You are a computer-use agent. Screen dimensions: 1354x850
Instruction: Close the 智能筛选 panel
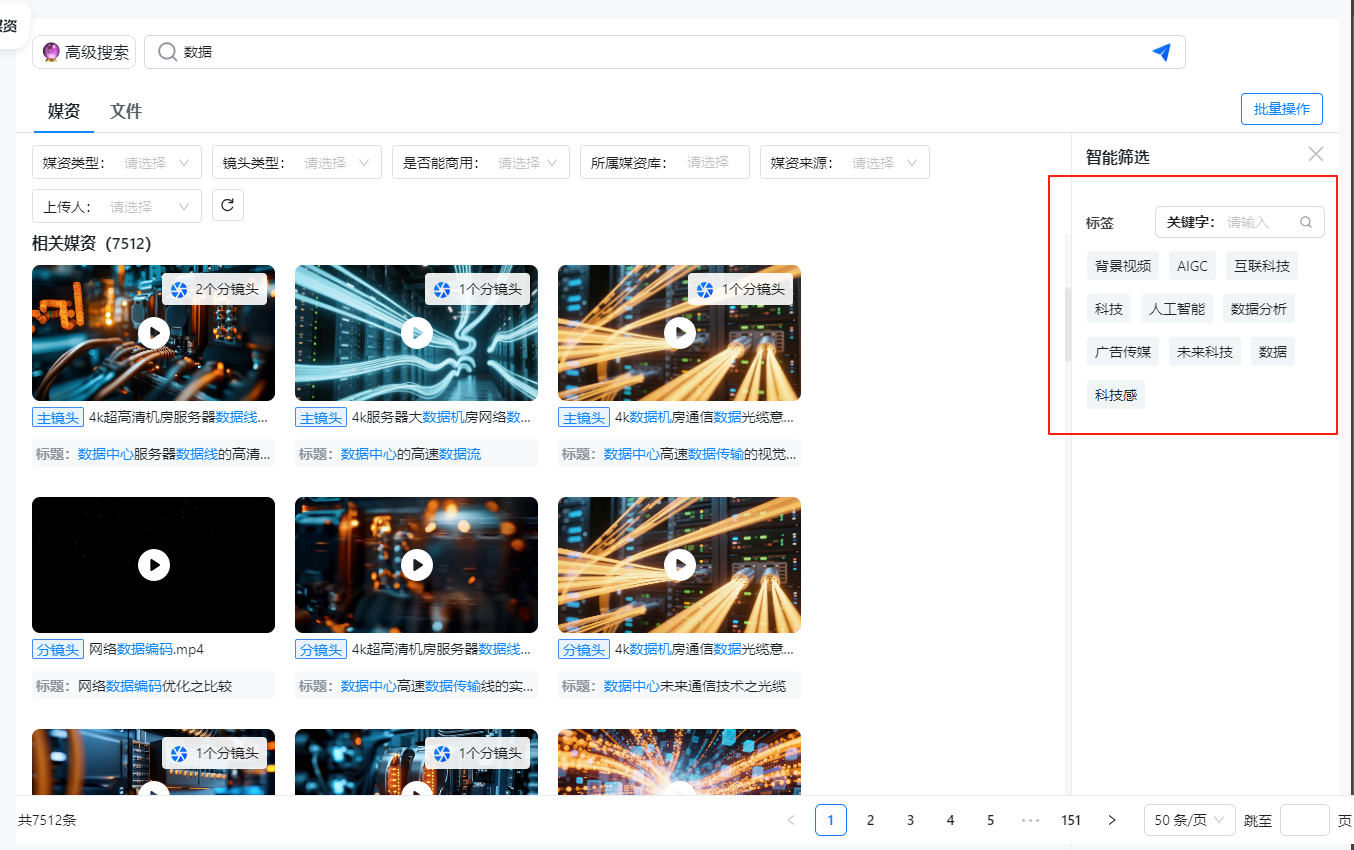(x=1316, y=154)
